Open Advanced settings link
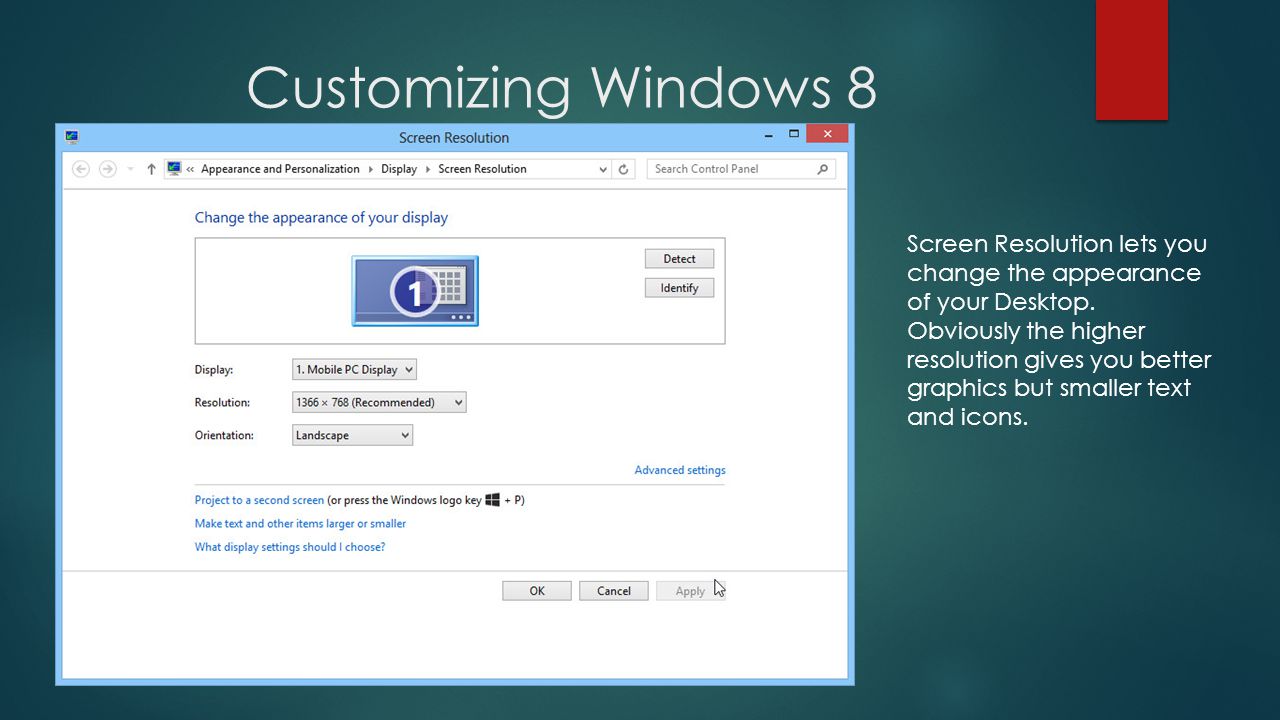 (680, 470)
